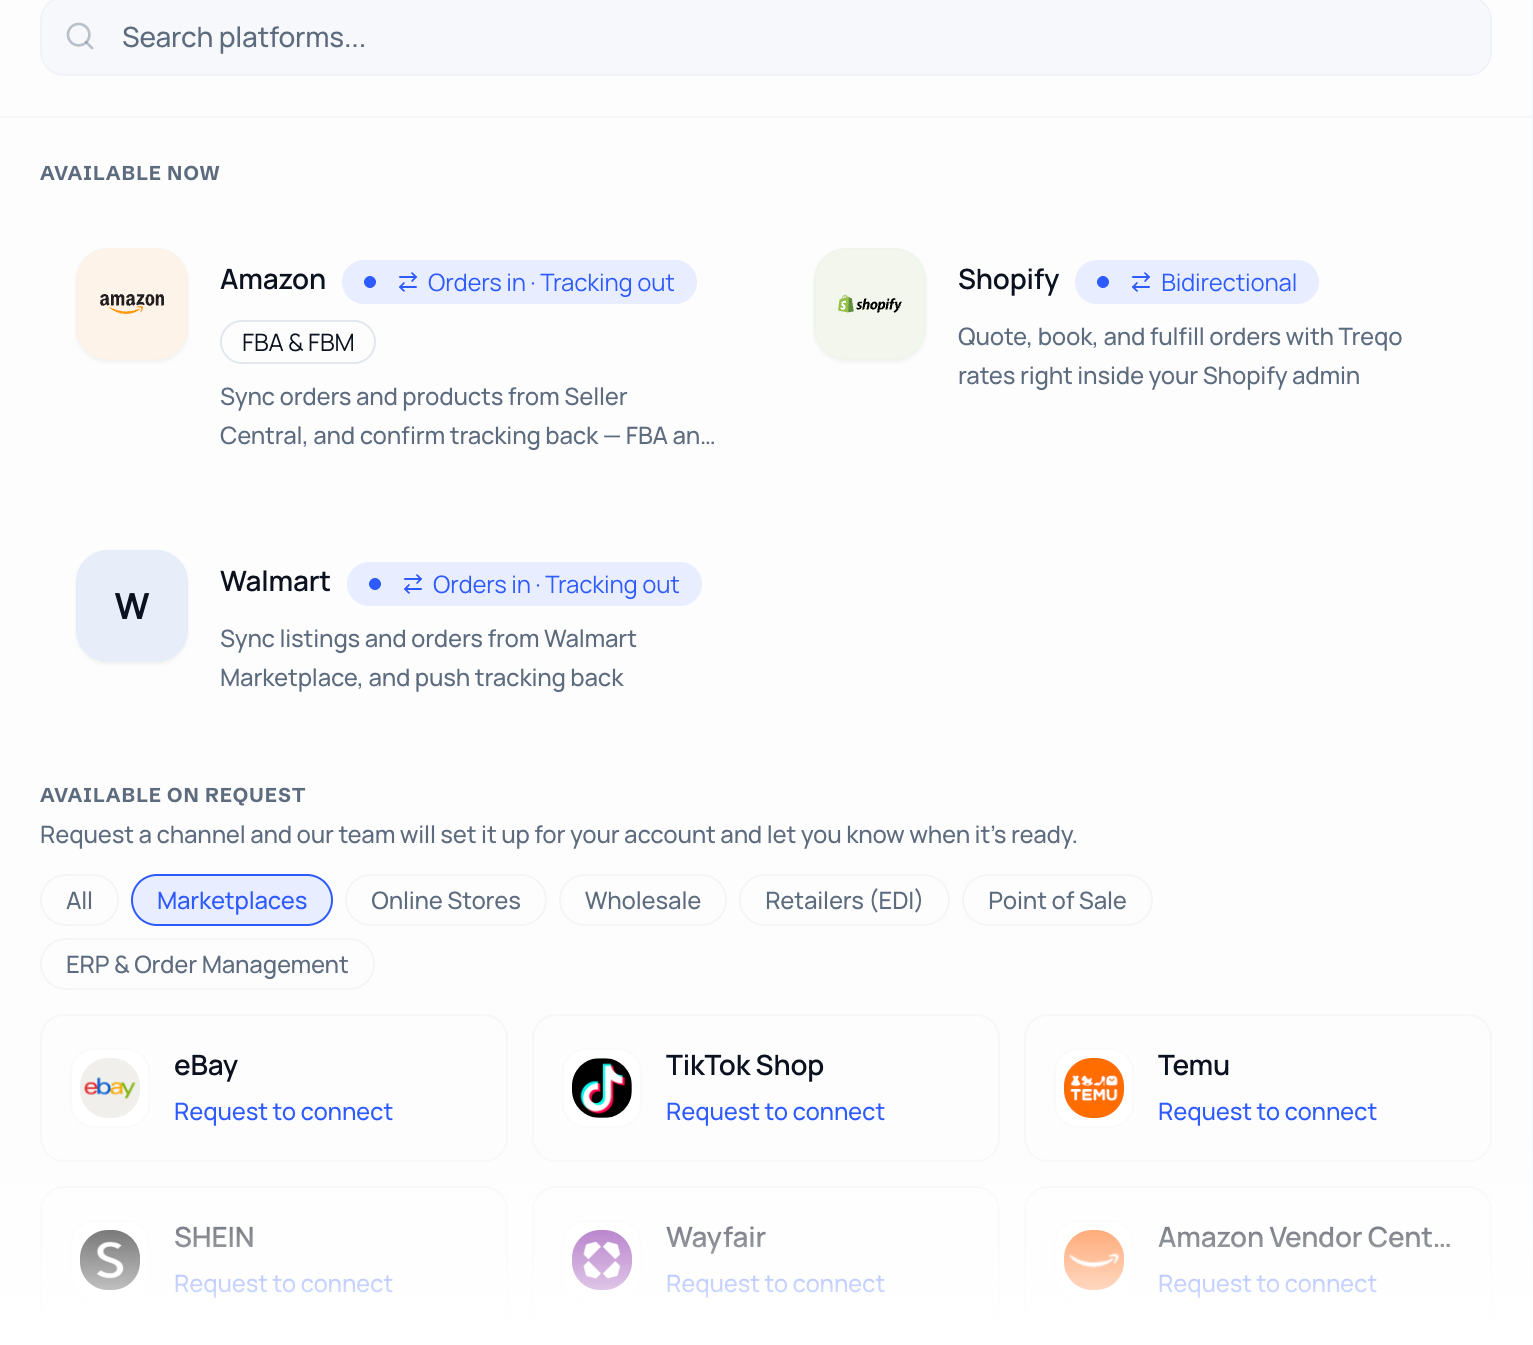The image size is (1533, 1345).
Task: Click the AVAILABLE NOW section heading
Action: [x=130, y=173]
